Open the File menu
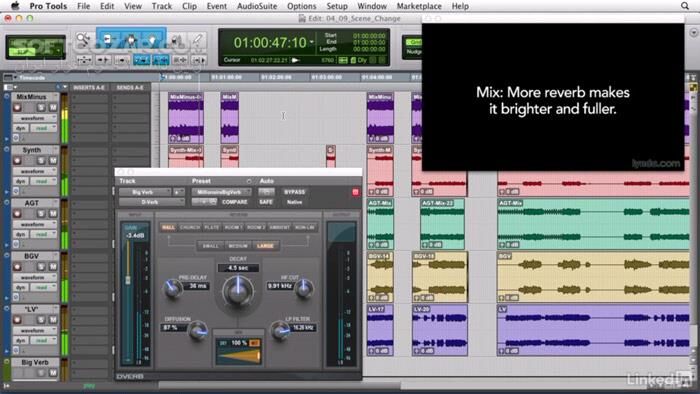 tap(83, 6)
